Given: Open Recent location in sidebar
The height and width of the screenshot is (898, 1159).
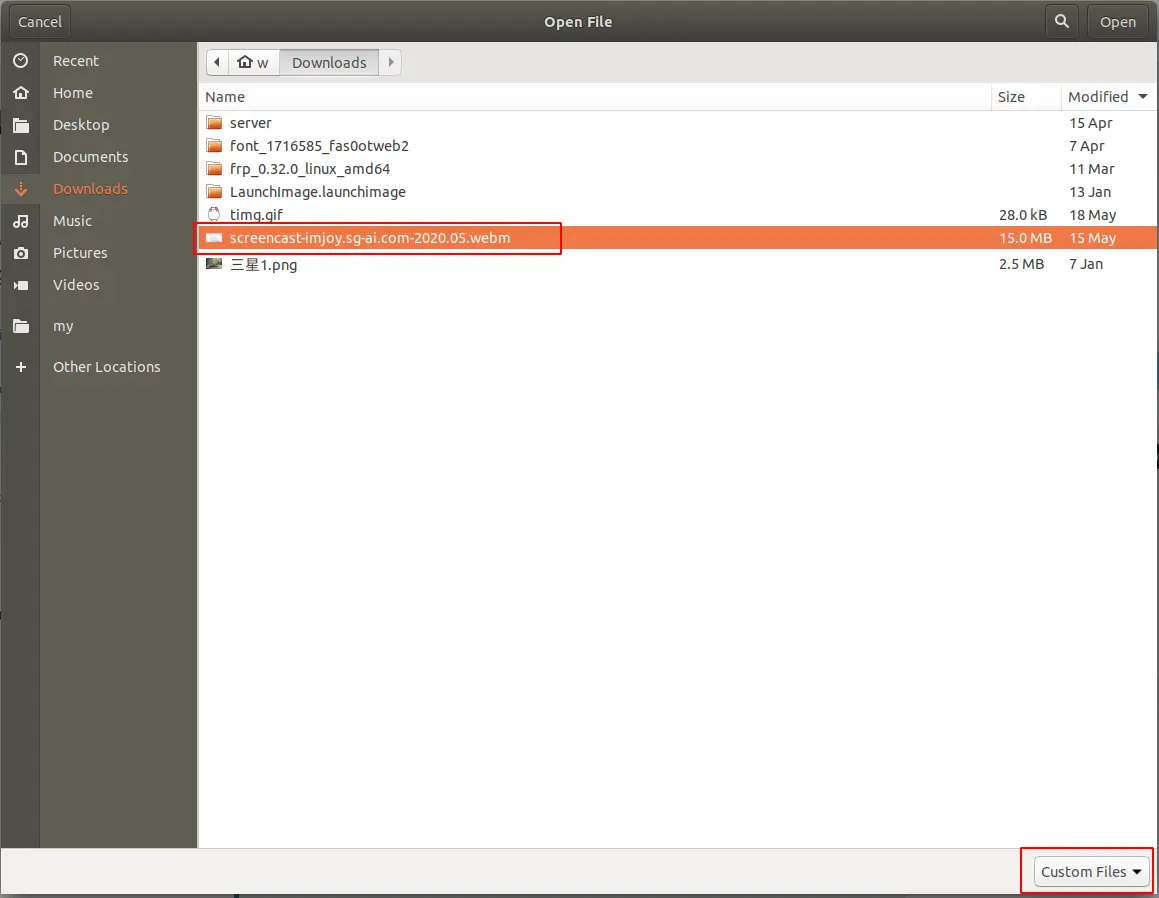Looking at the screenshot, I should click(75, 61).
